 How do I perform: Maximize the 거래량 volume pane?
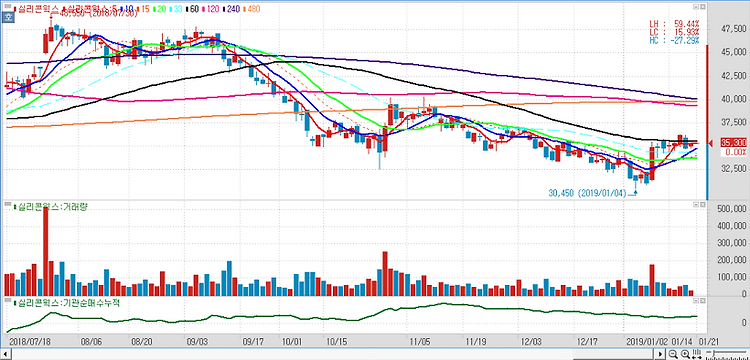coord(703,205)
